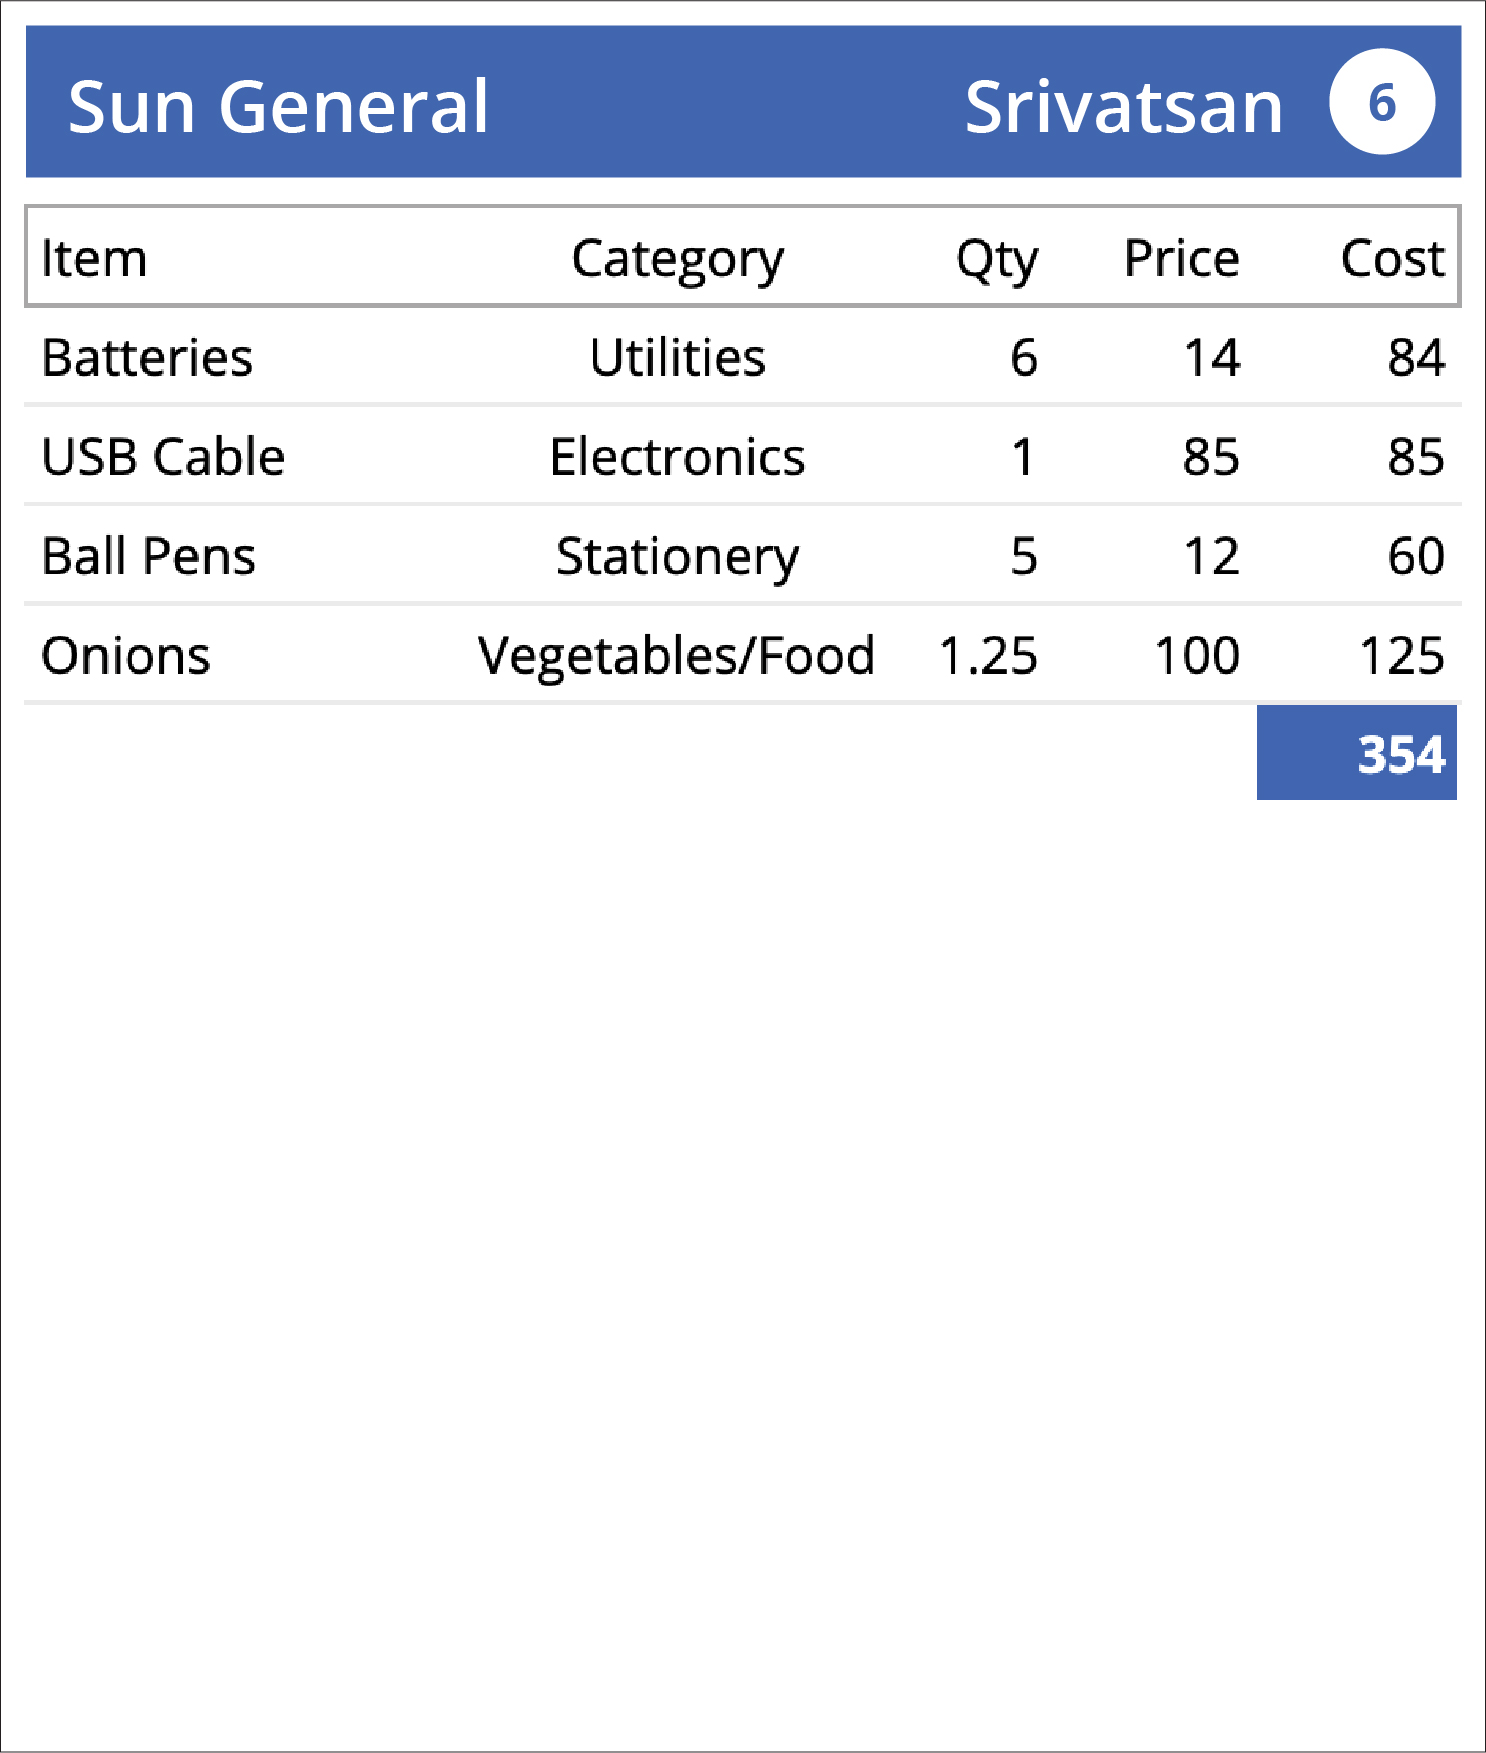Click the Qty column header

point(997,260)
